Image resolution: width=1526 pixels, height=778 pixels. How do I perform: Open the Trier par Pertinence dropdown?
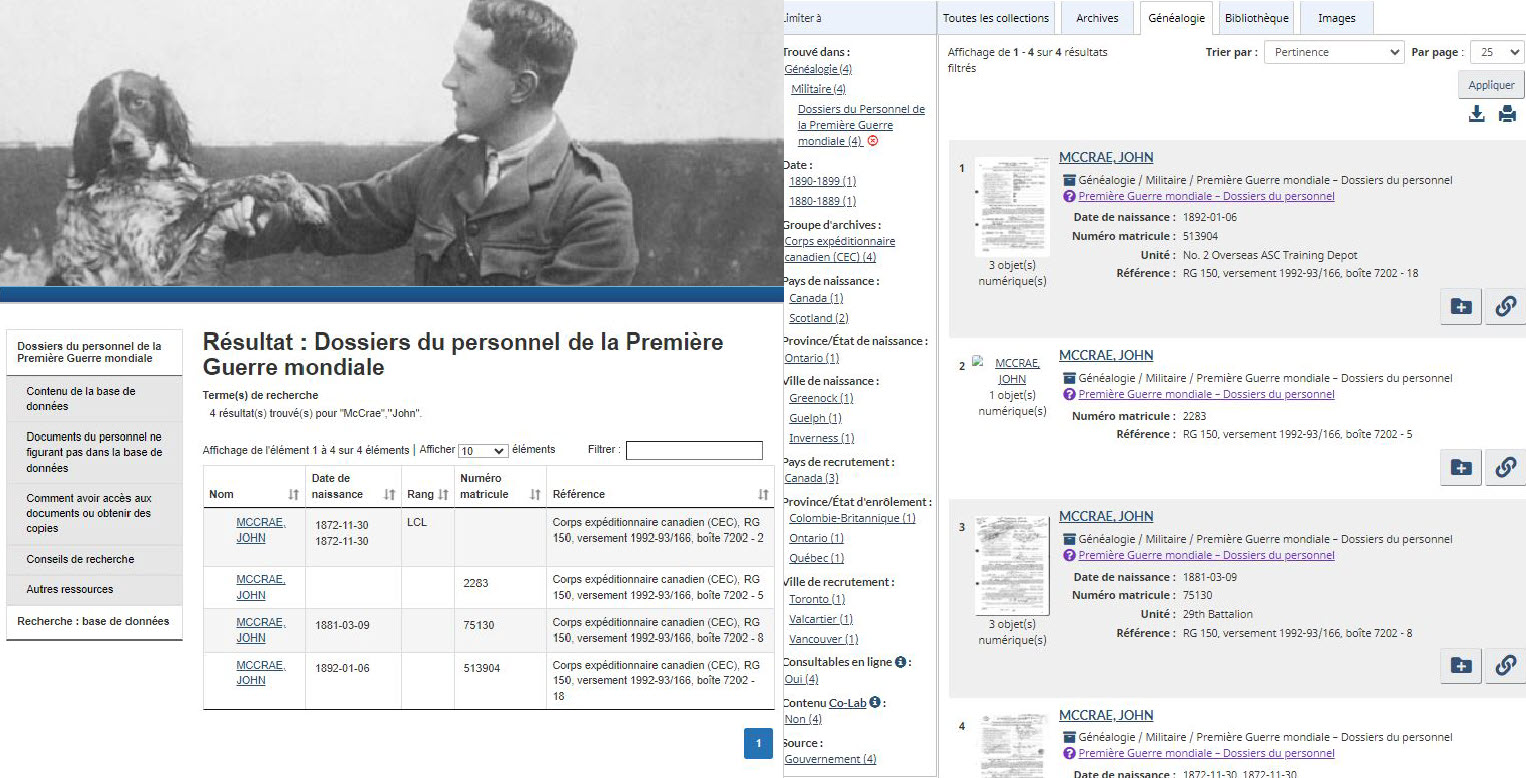tap(1333, 52)
